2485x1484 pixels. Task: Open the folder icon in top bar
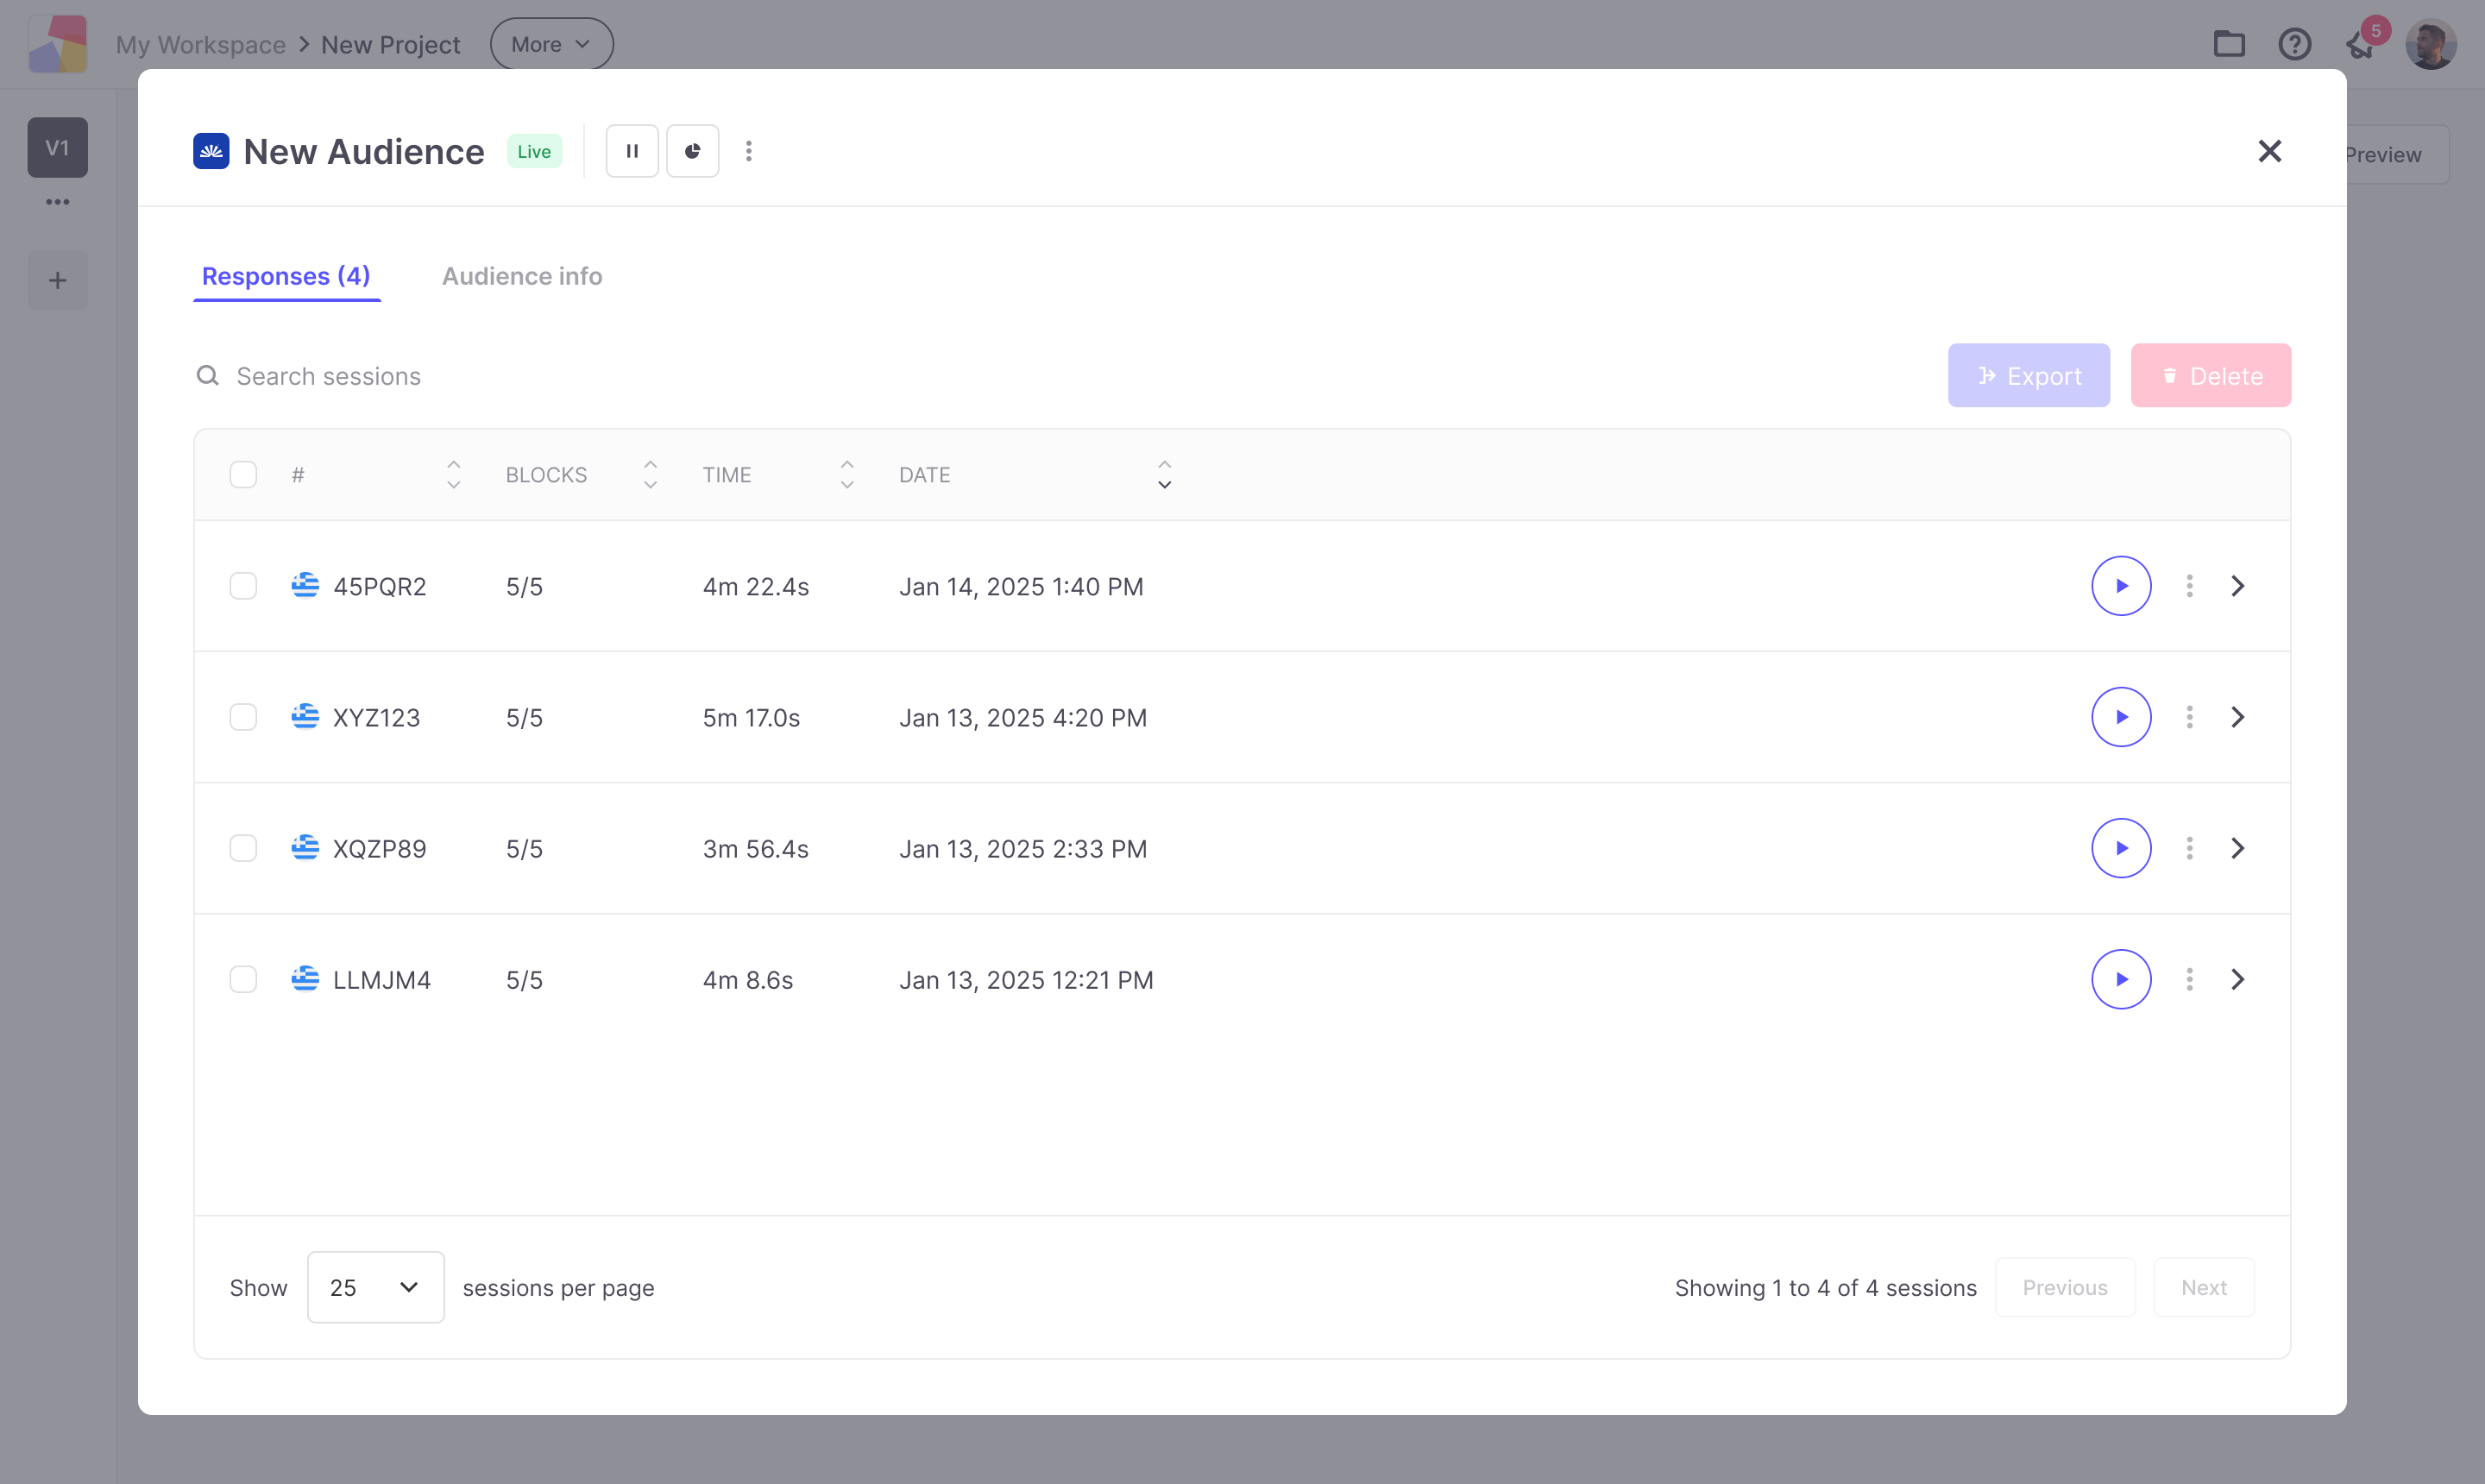tap(2229, 44)
